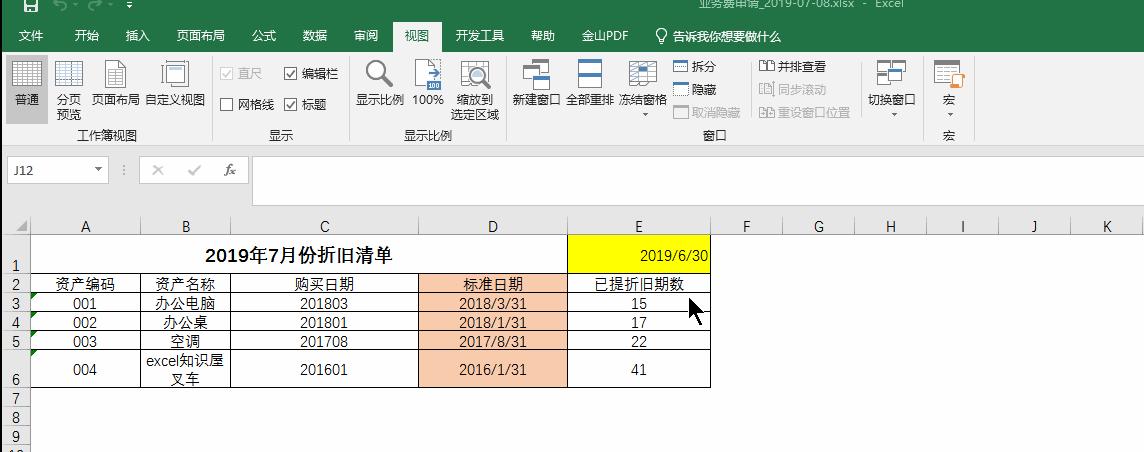Open the Formulas (公式) tab
The width and height of the screenshot is (1144, 452).
tap(264, 36)
